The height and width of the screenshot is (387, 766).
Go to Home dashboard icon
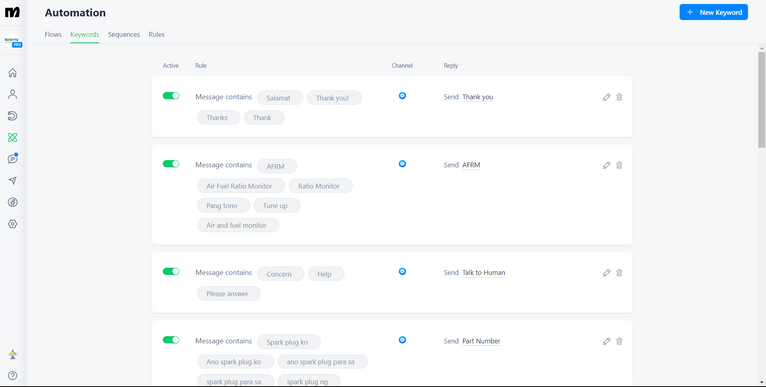pos(13,73)
